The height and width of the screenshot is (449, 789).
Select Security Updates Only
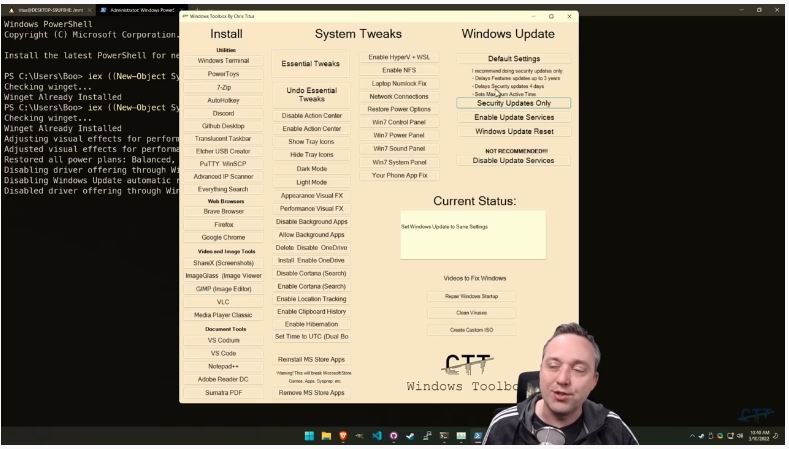514,103
